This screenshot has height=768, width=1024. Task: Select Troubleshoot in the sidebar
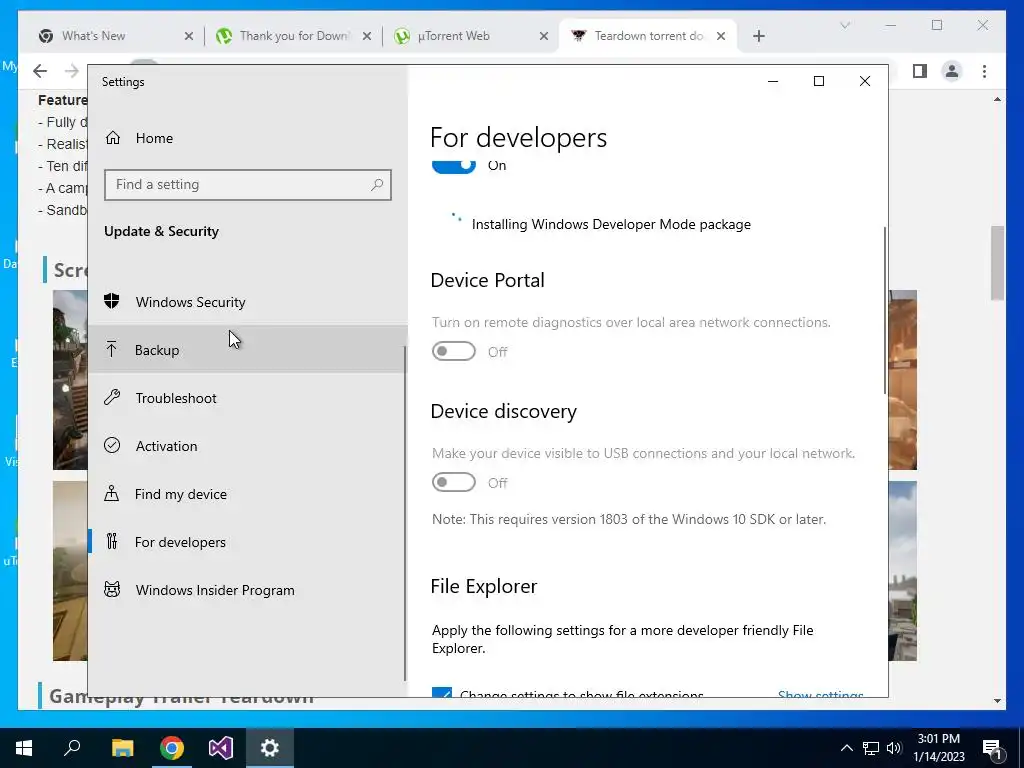[x=248, y=398]
